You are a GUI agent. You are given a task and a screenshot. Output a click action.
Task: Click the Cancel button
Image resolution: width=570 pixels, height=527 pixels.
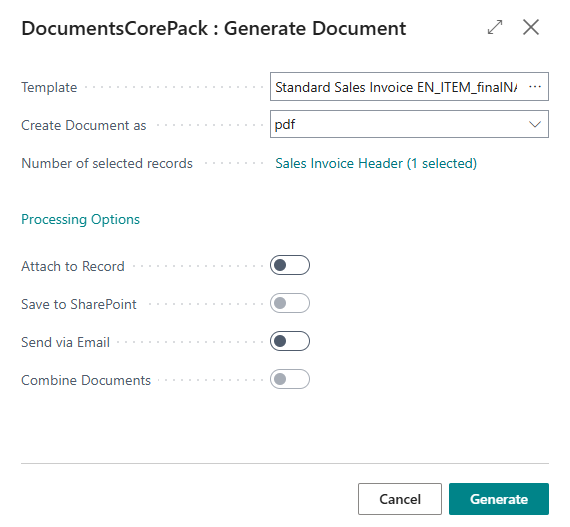coord(400,499)
